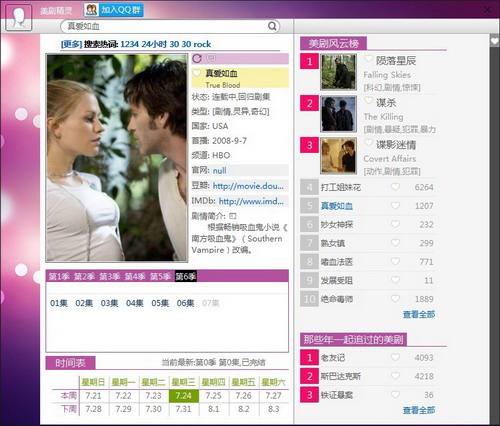Open the comment bubble icon beside refresh
The width and height of the screenshot is (500, 426).
click(x=211, y=58)
